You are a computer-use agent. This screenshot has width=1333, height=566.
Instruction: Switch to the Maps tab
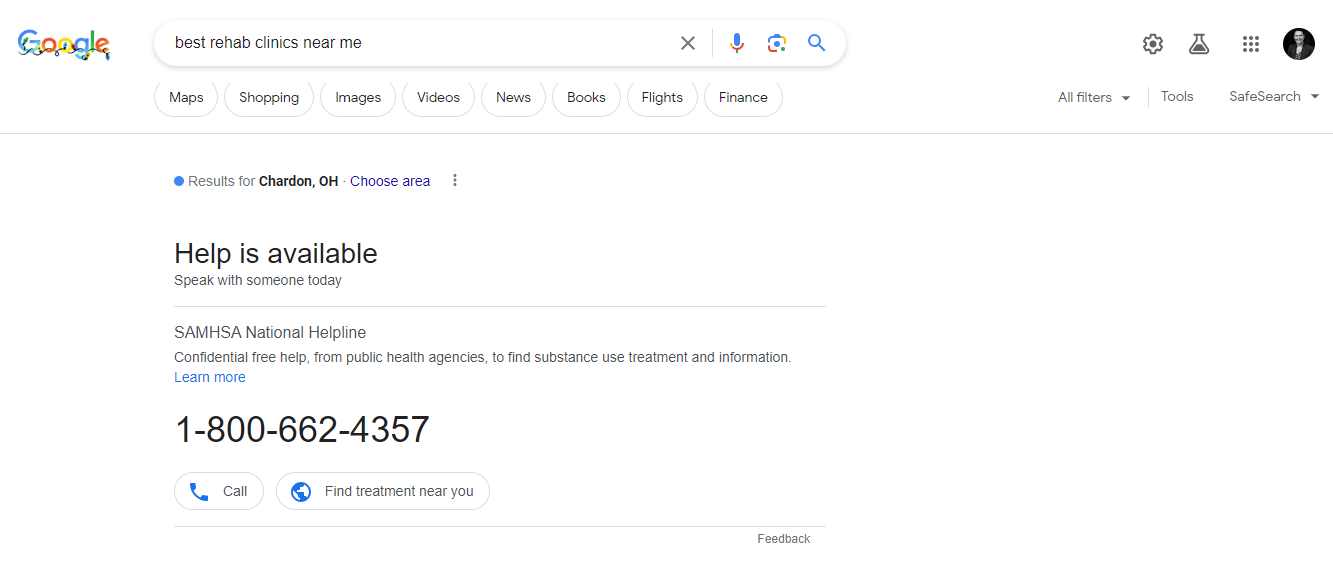(186, 97)
